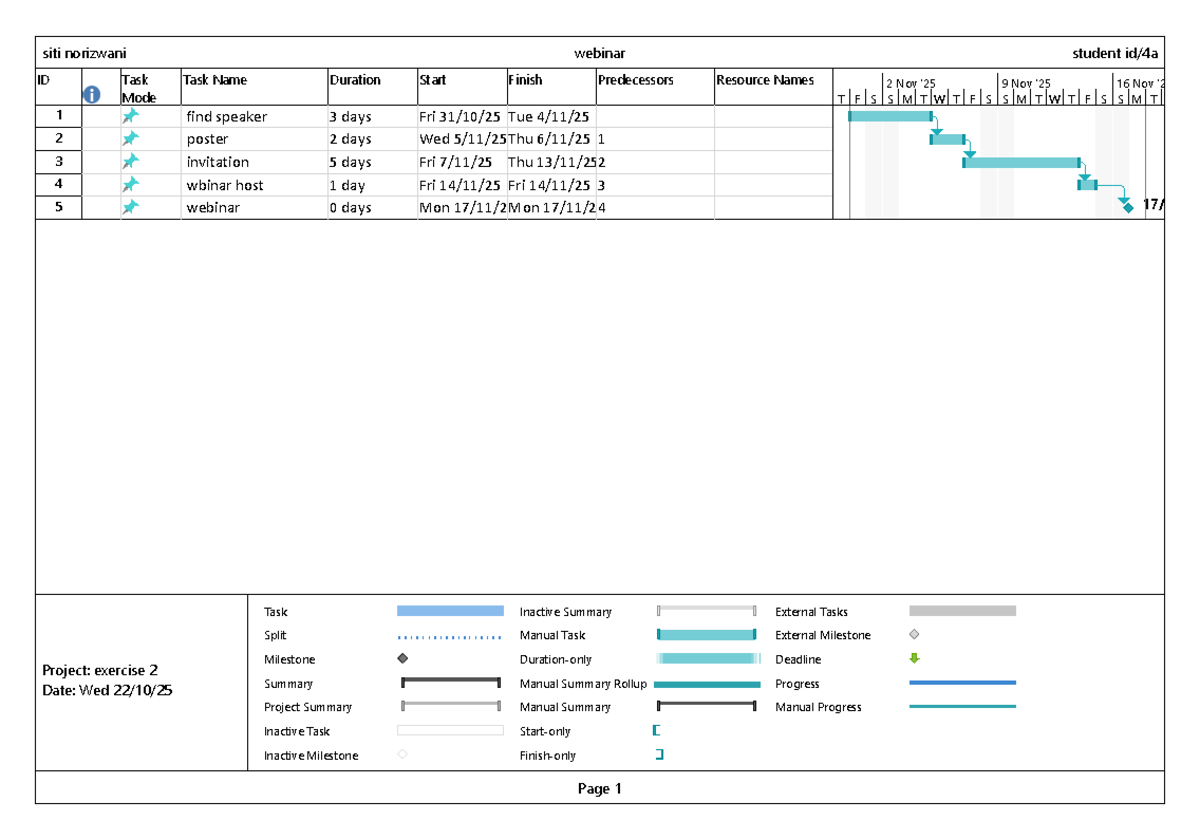Click the 'Inactive Summary' legend label
Screen dimensions: 1200x839
(566, 612)
